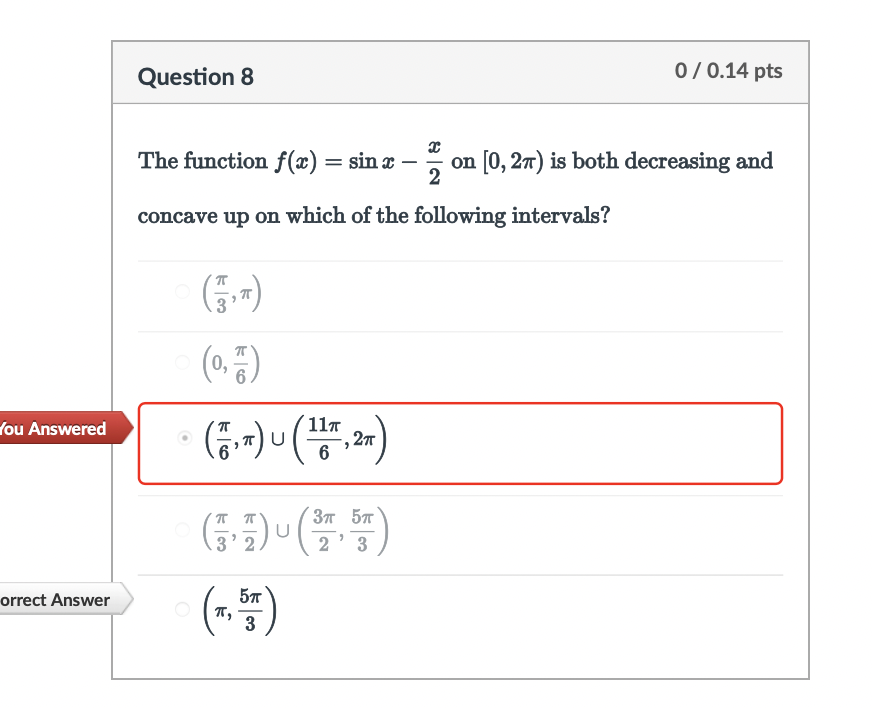Click the union symbol in the selected answer
The height and width of the screenshot is (708, 872).
click(x=277, y=437)
